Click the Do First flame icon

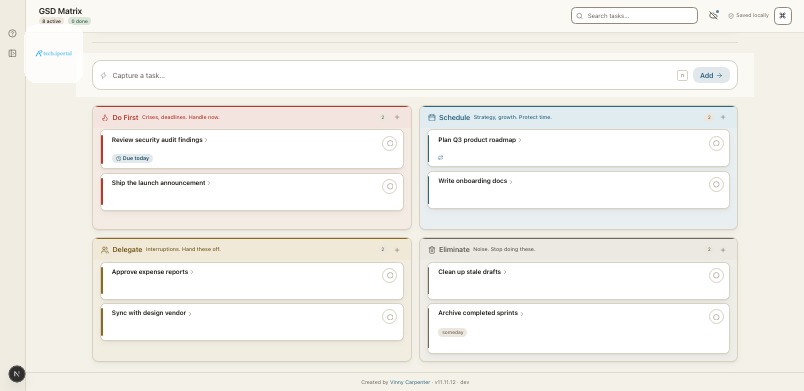pyautogui.click(x=105, y=117)
